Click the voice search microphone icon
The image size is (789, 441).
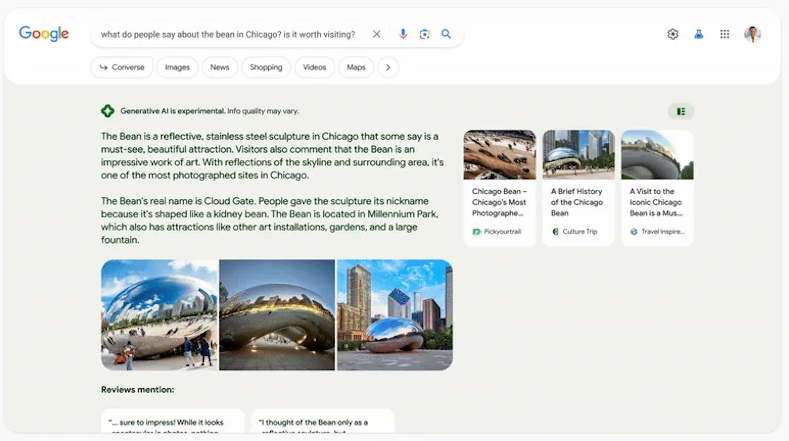click(x=403, y=34)
